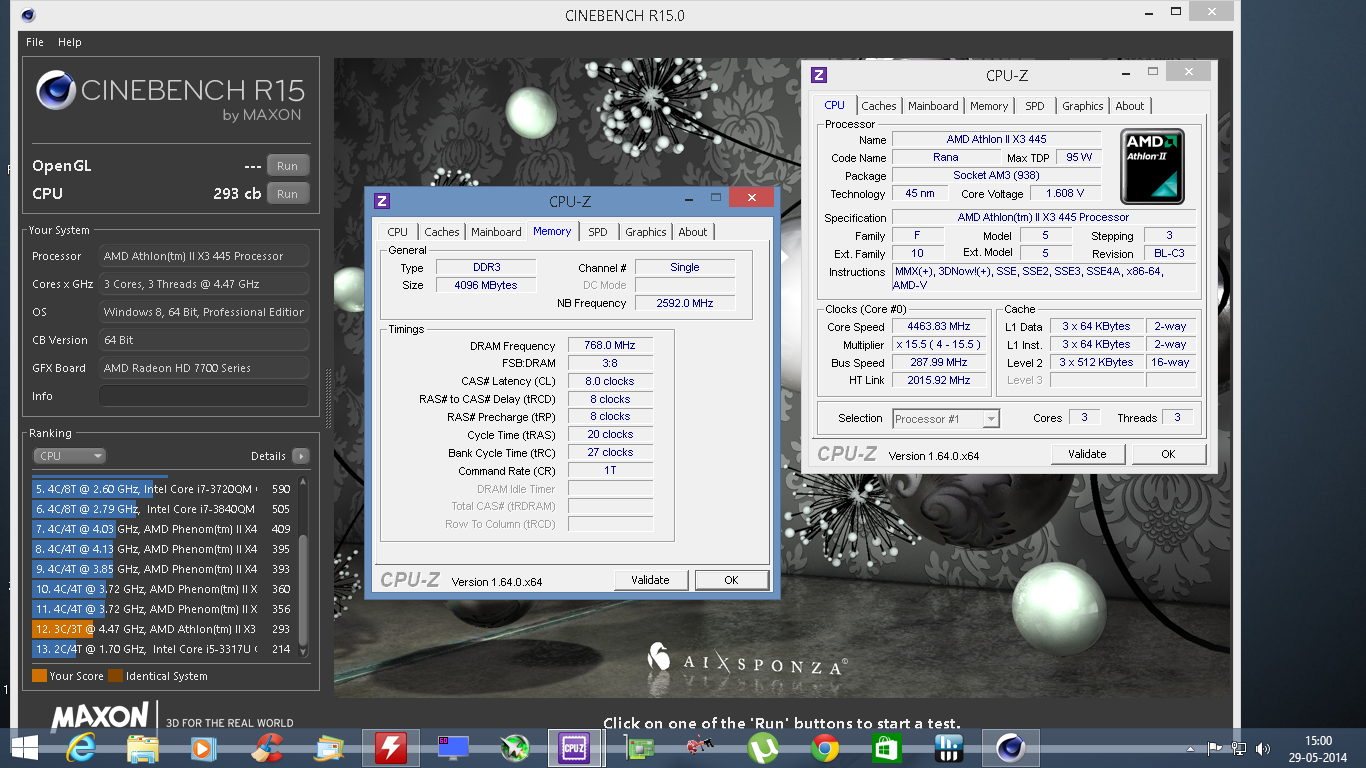Click the Core Speed value 4463.83 MHz
This screenshot has width=1366, height=768.
pyautogui.click(x=940, y=326)
